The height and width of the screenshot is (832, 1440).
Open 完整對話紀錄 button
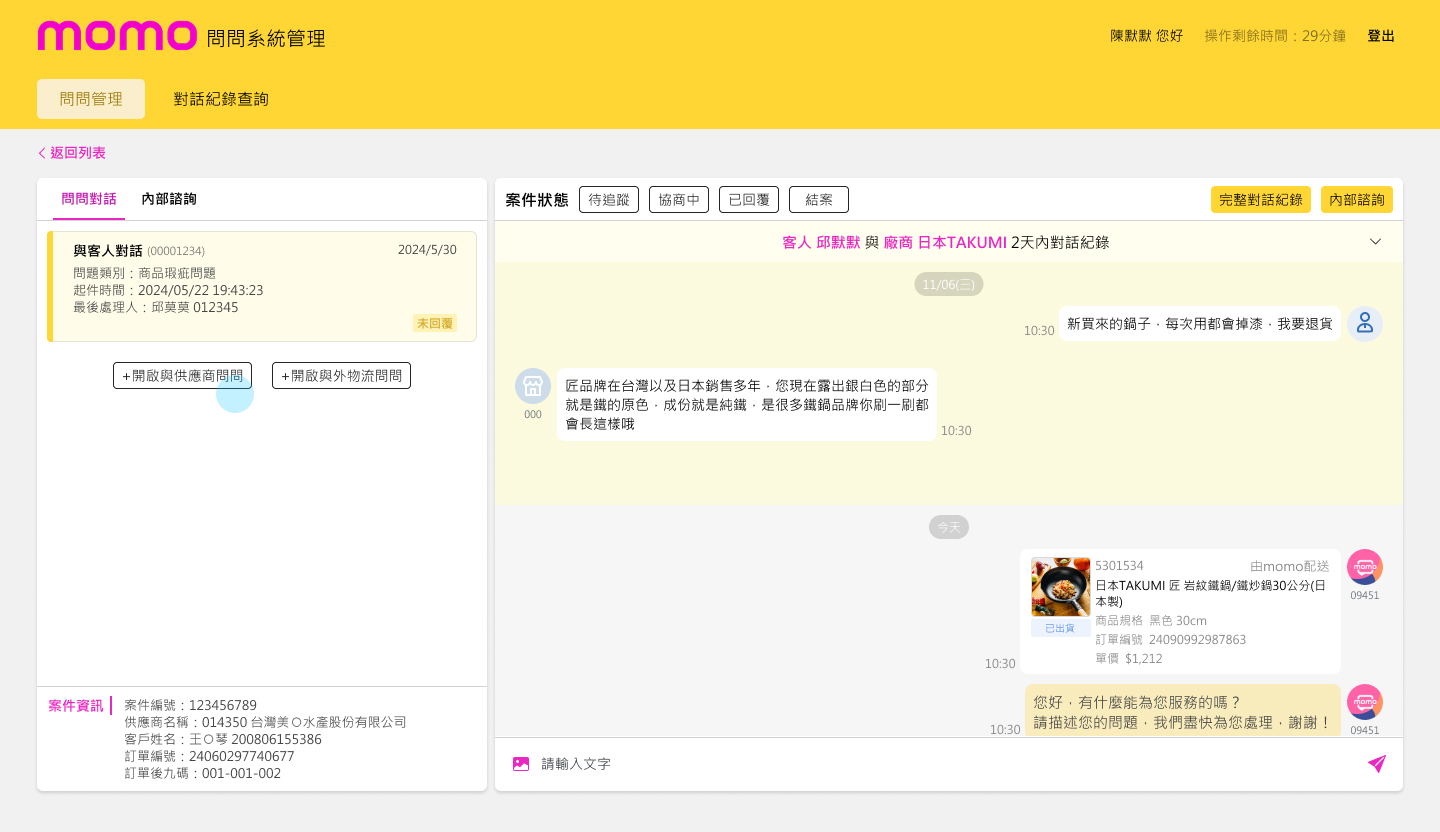pos(1261,199)
